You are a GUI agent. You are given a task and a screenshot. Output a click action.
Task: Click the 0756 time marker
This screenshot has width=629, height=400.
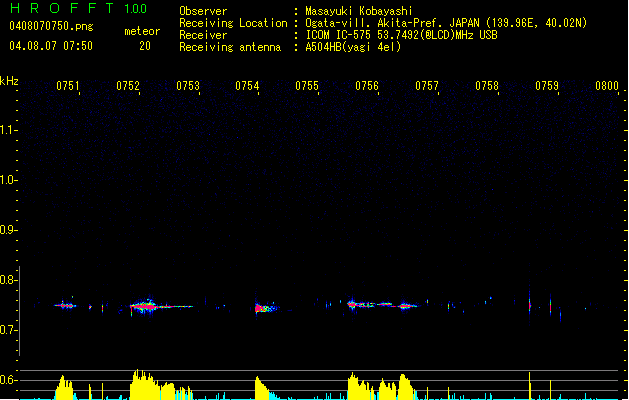coord(367,86)
